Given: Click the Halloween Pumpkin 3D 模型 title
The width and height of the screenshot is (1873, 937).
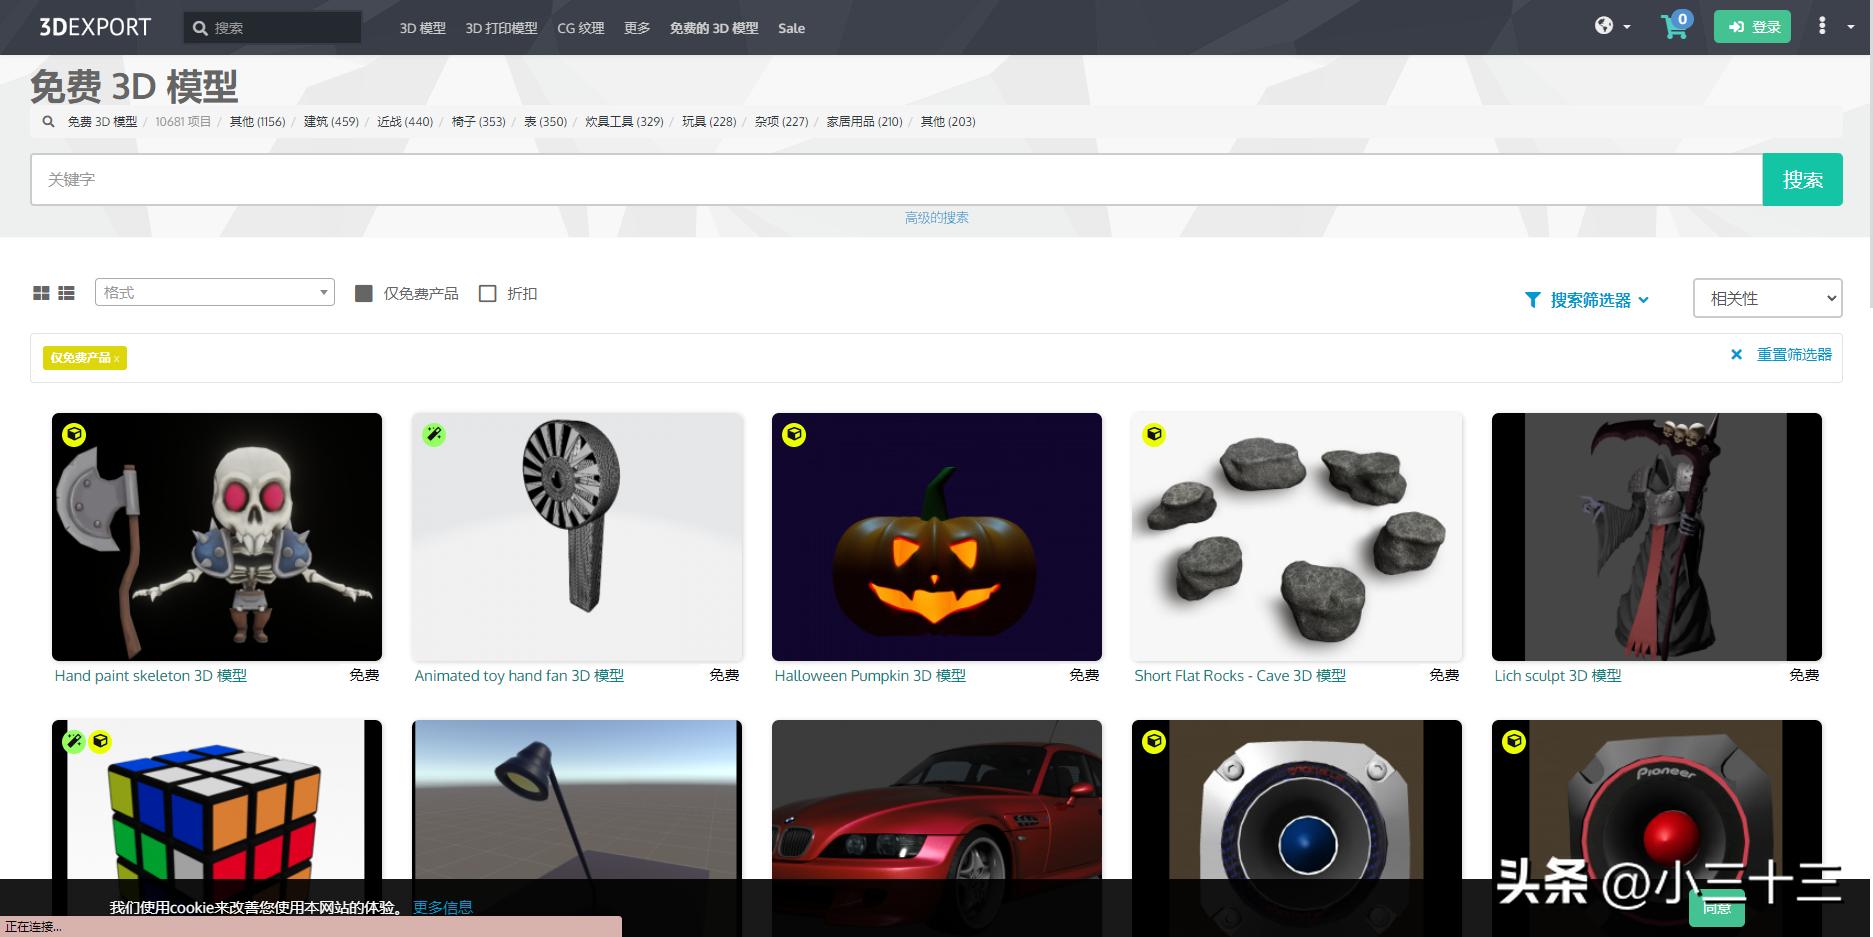Looking at the screenshot, I should click(x=870, y=676).
